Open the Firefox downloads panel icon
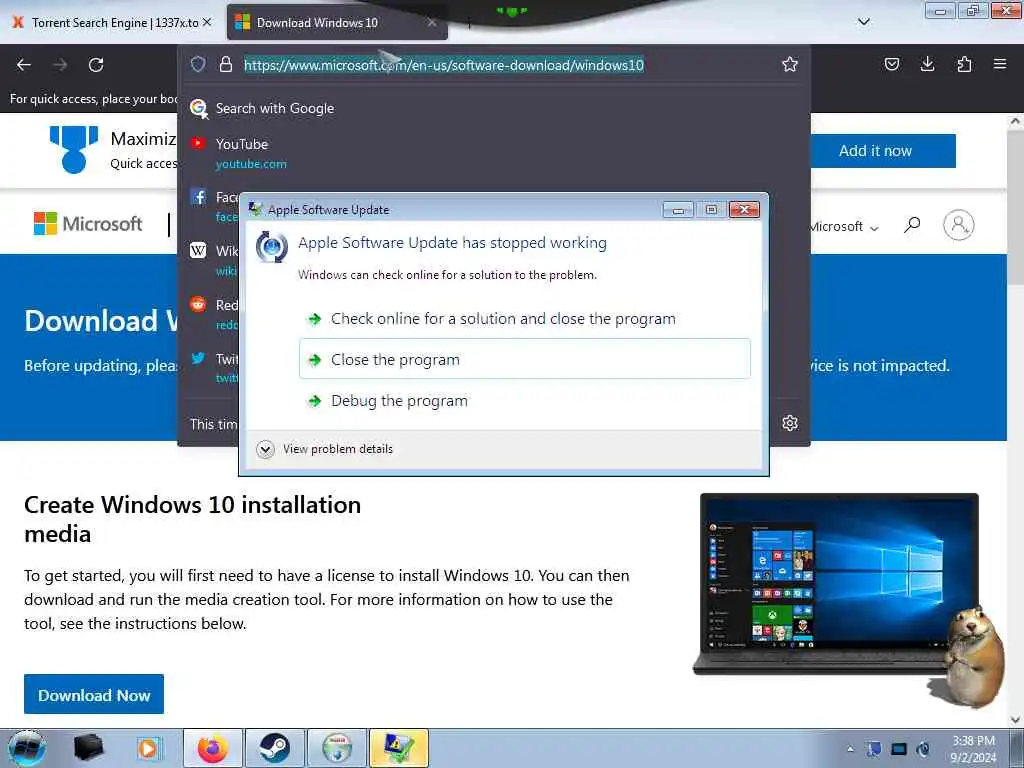 point(927,64)
